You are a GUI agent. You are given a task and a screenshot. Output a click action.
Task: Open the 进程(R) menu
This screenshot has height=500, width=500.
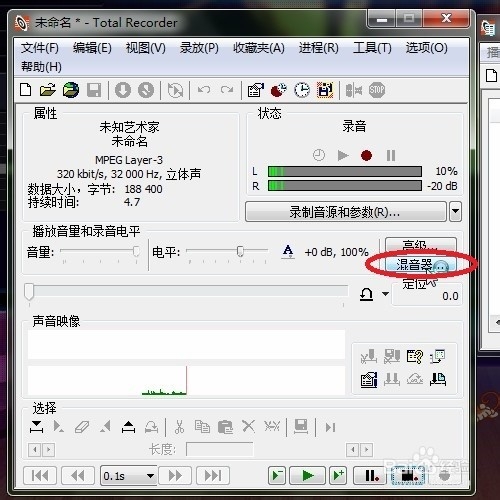click(x=319, y=48)
